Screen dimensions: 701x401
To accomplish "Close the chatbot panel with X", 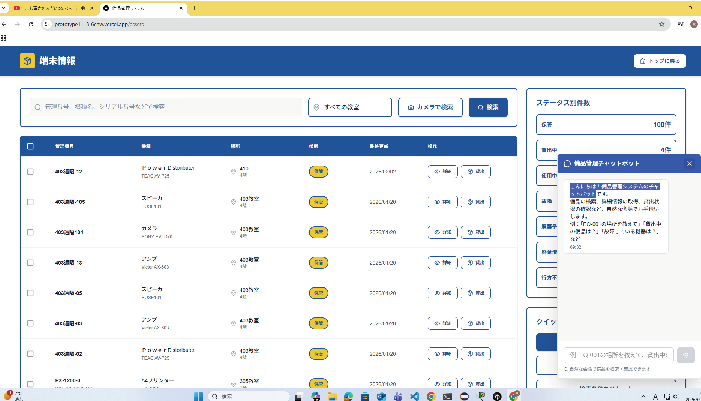I will coord(689,162).
